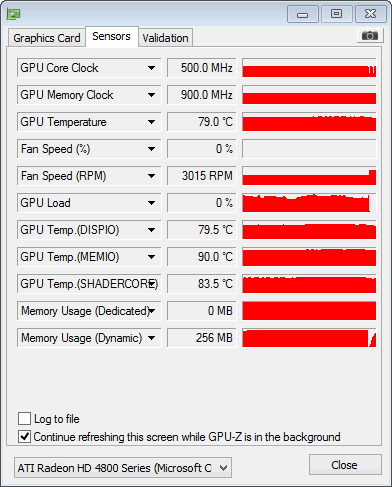Take a screenshot with the camera icon
This screenshot has width=392, height=487.
pyautogui.click(x=370, y=35)
